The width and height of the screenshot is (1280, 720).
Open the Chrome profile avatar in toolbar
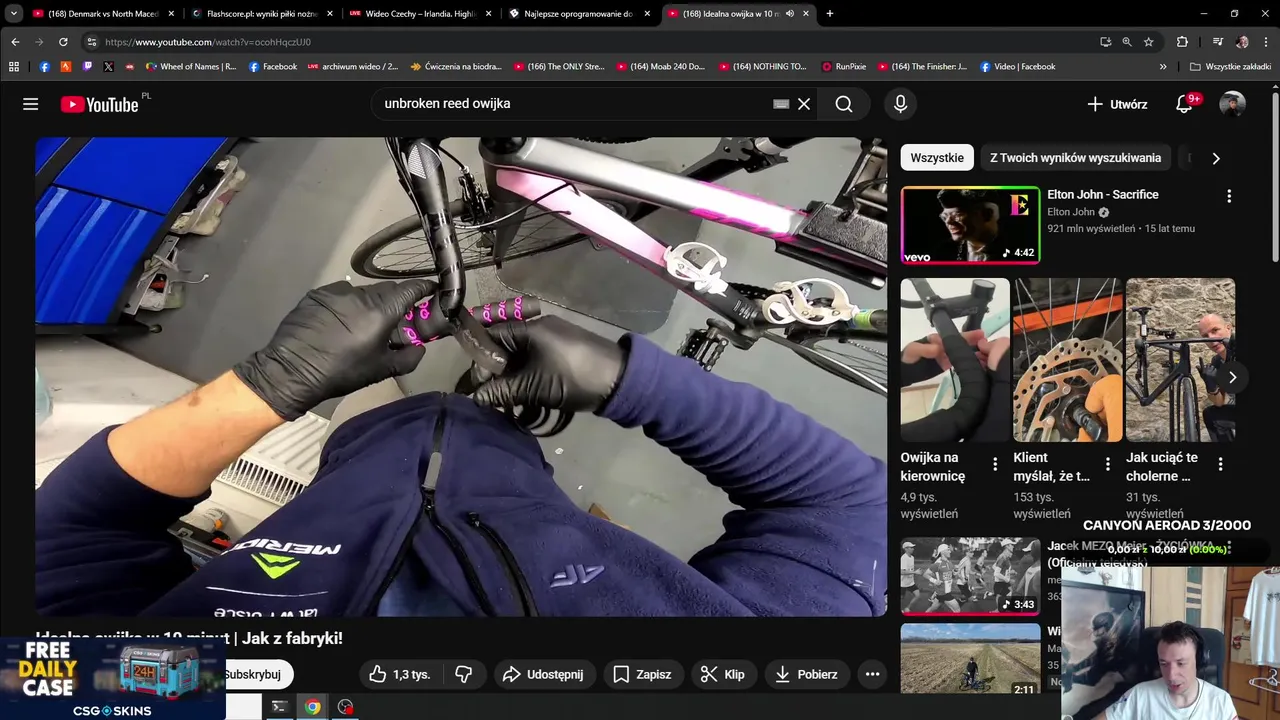[x=1242, y=42]
